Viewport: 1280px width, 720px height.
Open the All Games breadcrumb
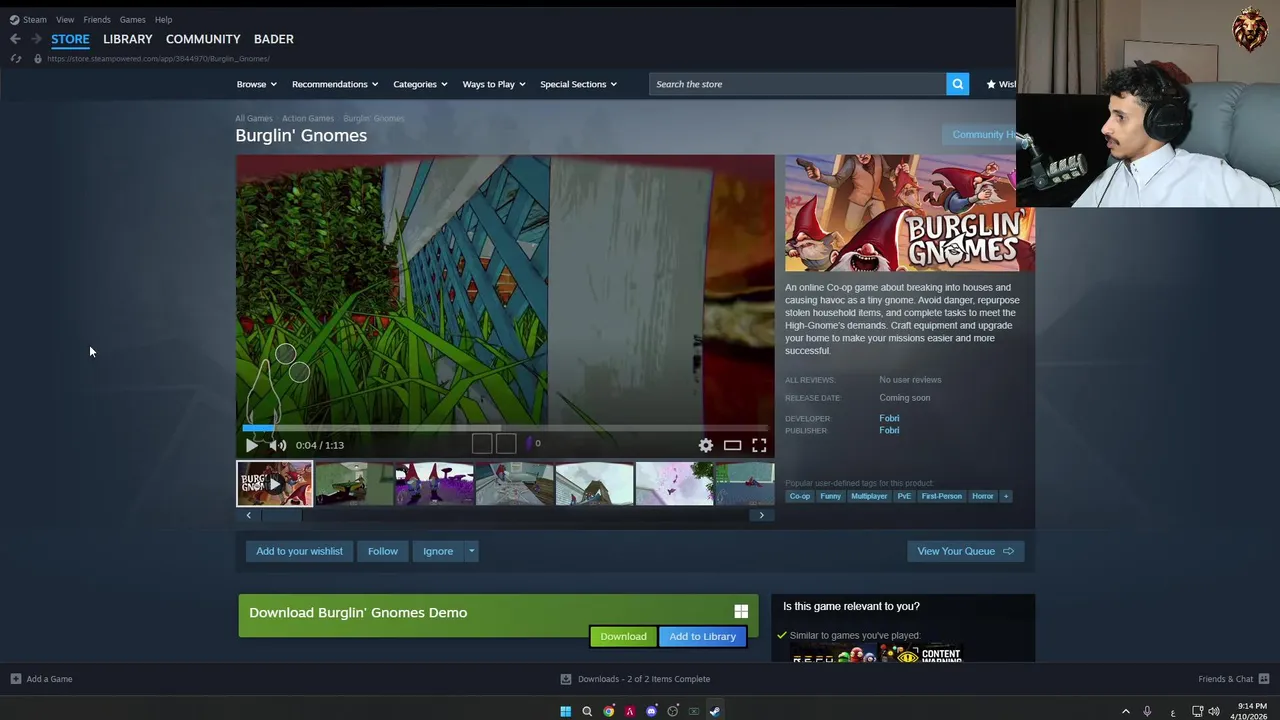coord(253,118)
